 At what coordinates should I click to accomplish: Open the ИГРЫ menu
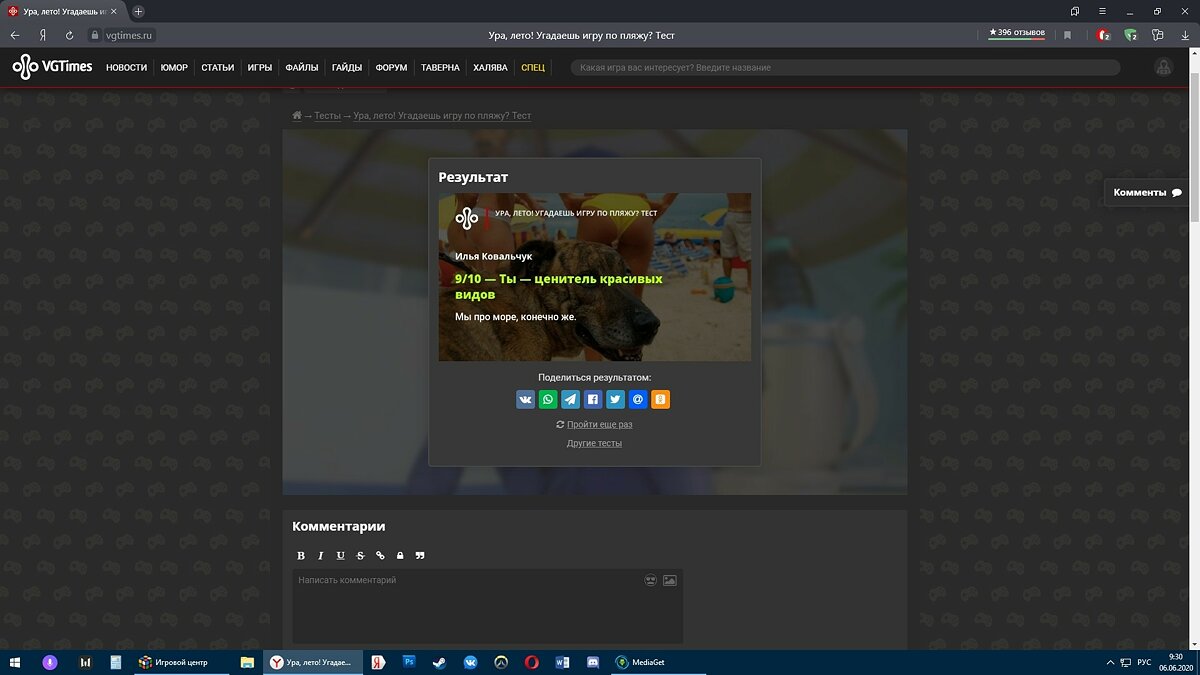[260, 68]
